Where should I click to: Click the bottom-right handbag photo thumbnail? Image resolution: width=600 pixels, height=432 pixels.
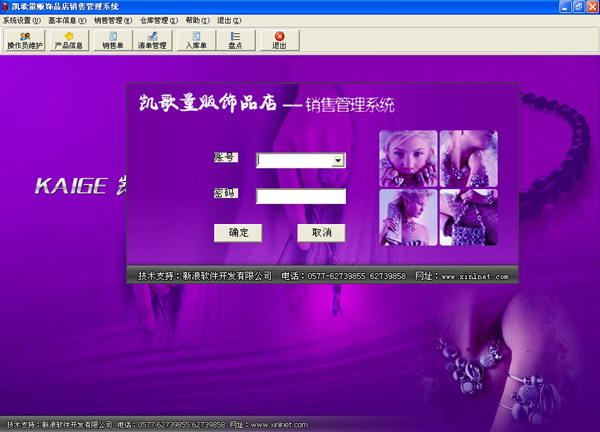(x=468, y=218)
